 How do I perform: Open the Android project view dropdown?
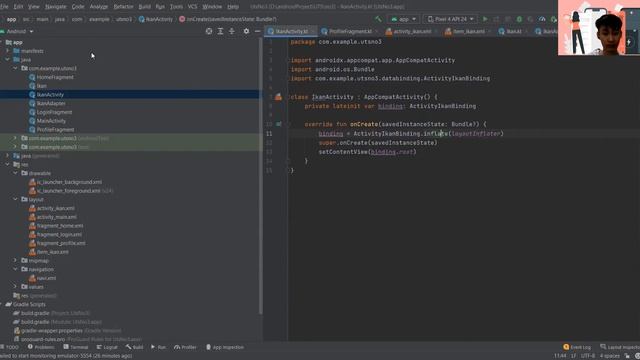pyautogui.click(x=17, y=31)
